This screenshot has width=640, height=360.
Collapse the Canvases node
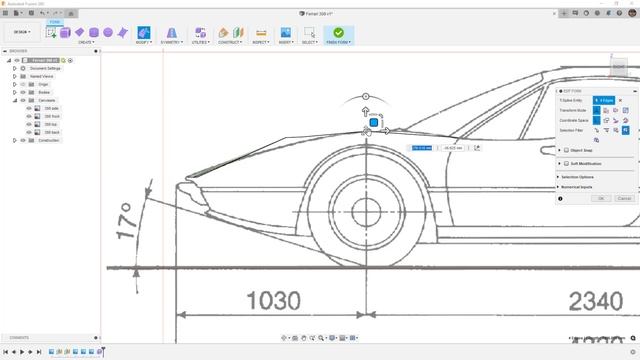(15, 100)
